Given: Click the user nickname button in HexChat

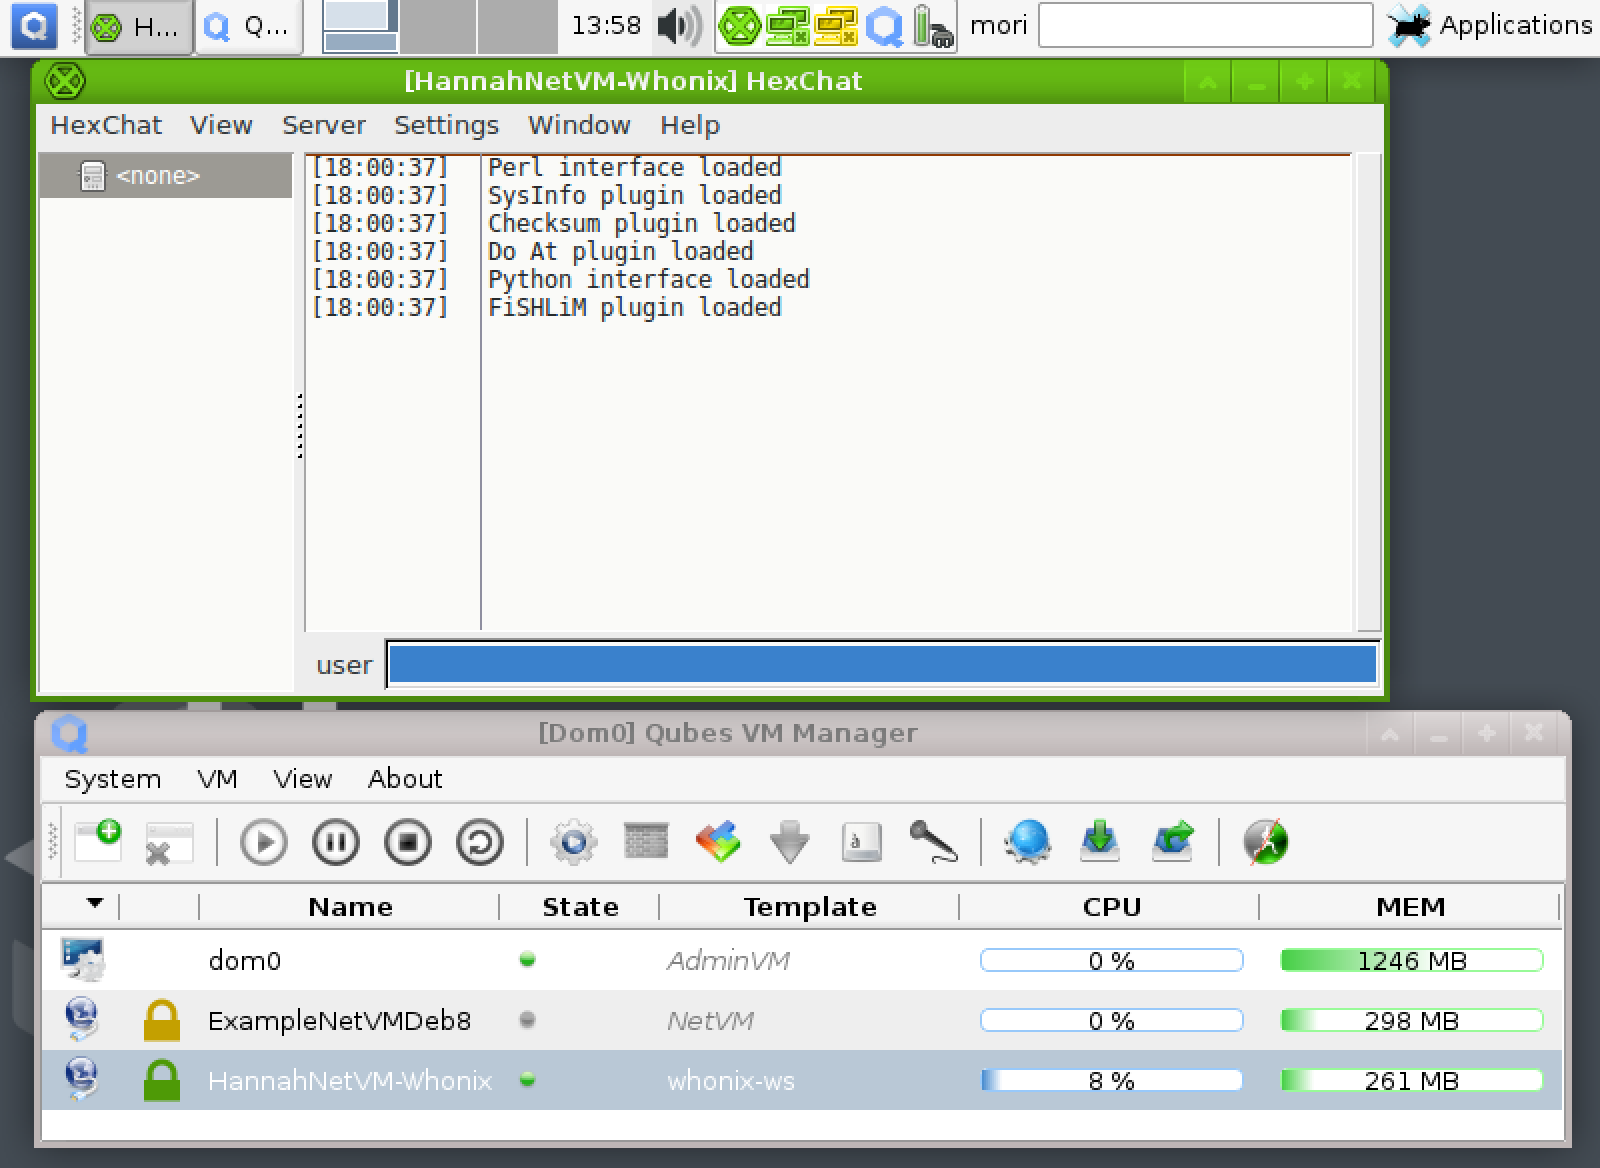Looking at the screenshot, I should click(x=344, y=665).
